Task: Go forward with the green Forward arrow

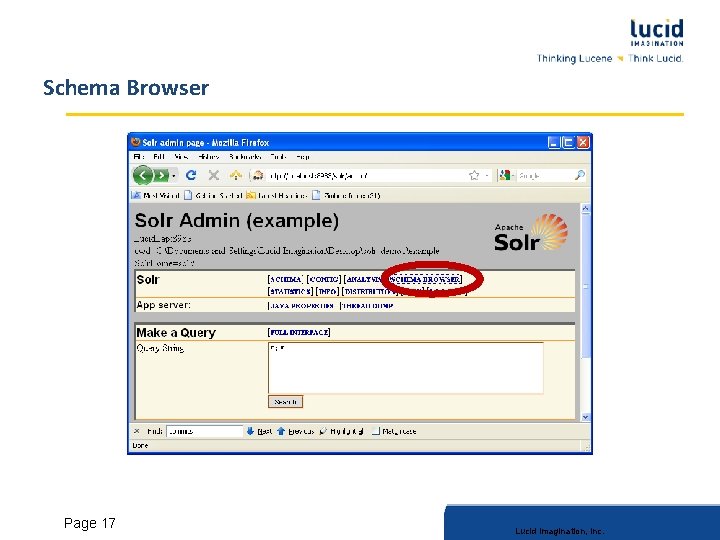Action: click(x=161, y=175)
